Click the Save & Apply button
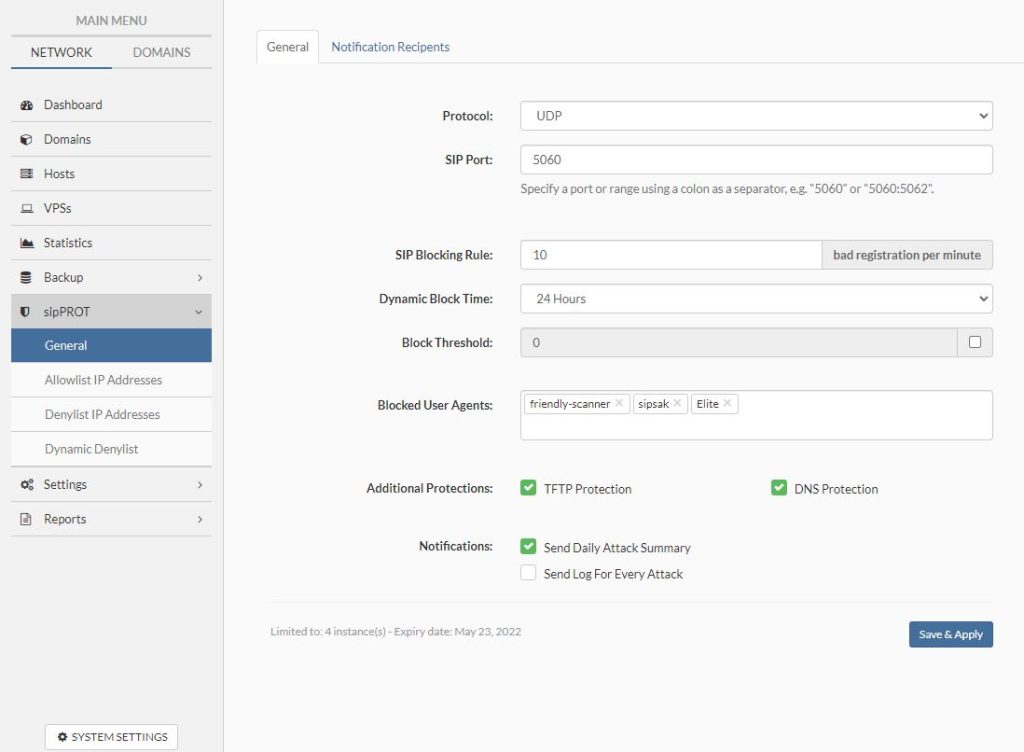This screenshot has height=752, width=1024. click(x=950, y=634)
